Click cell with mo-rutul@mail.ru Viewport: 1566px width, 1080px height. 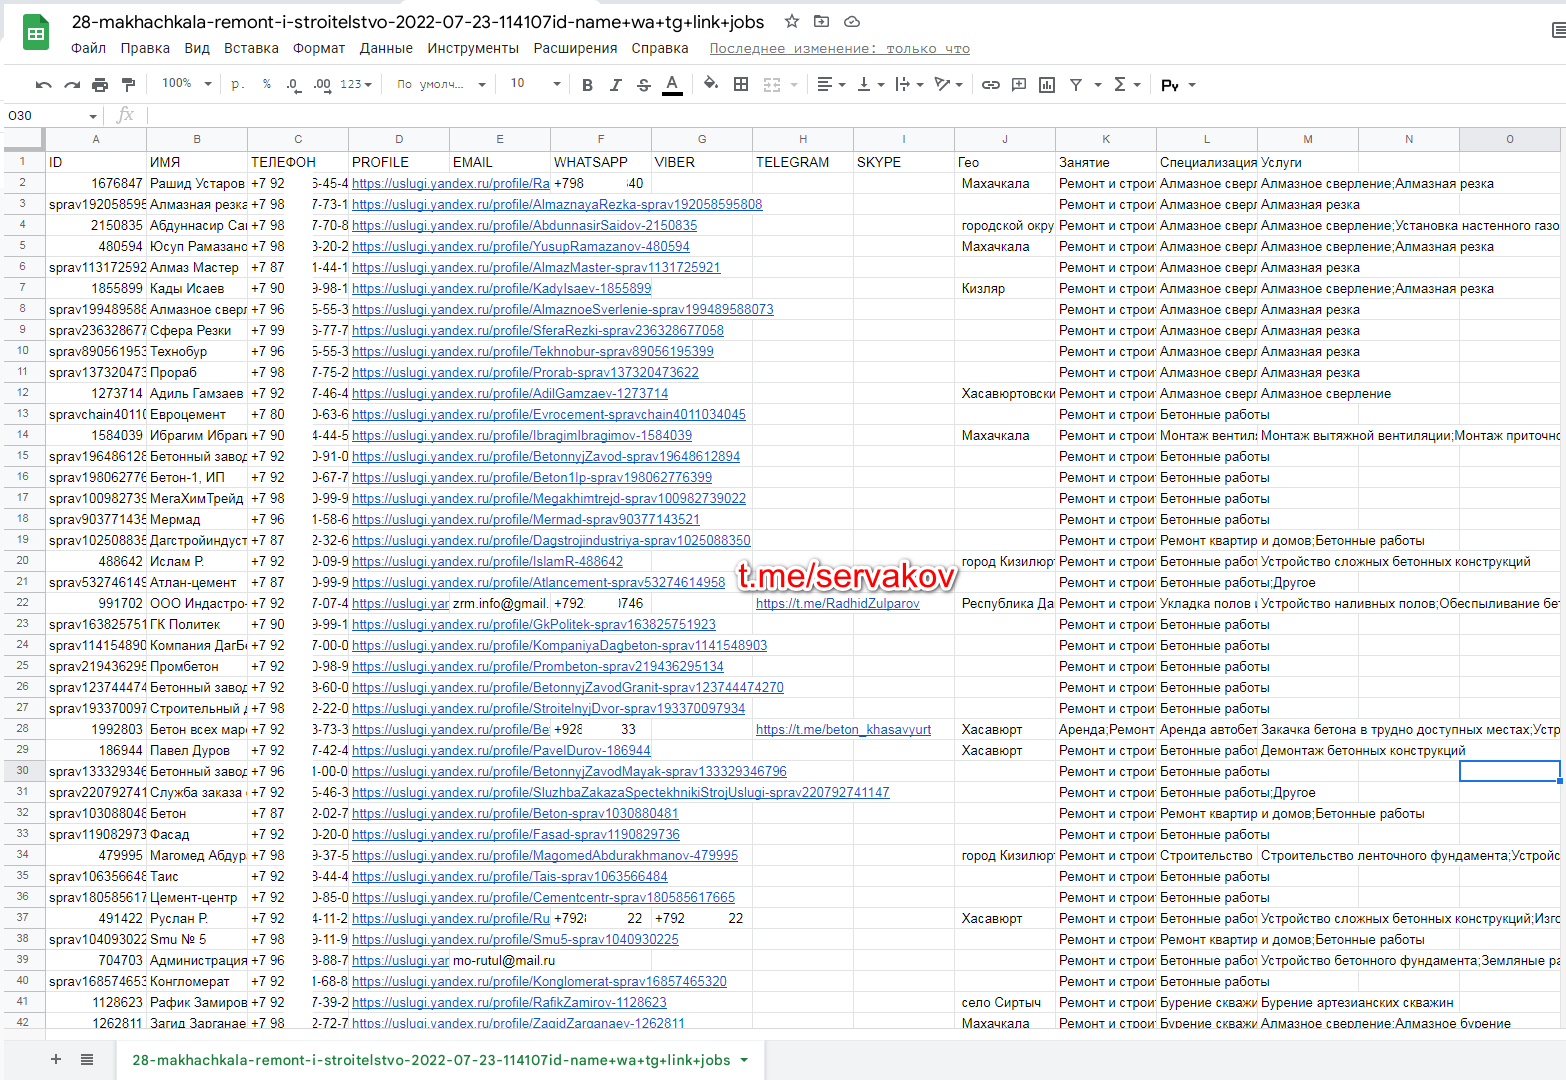pos(500,960)
